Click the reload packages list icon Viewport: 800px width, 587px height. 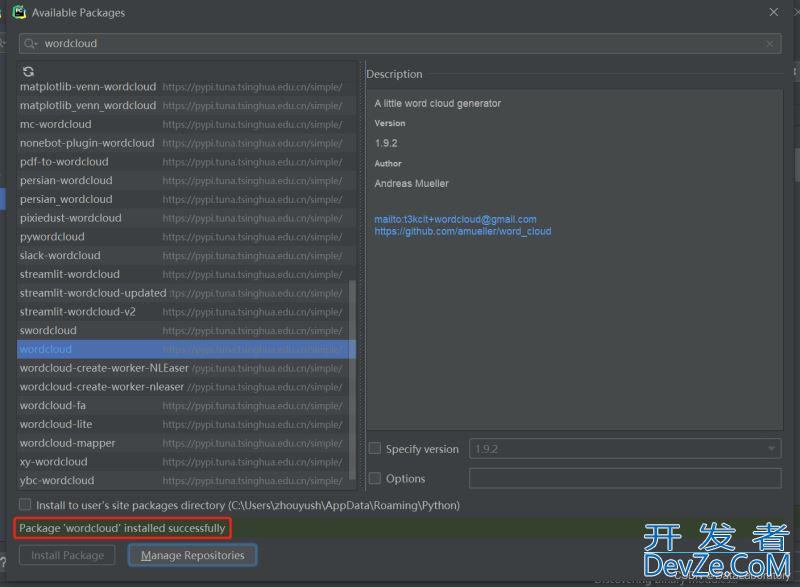[x=29, y=71]
